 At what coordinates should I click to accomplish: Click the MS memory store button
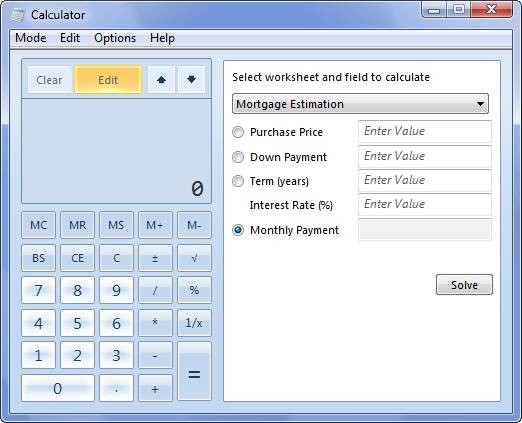pos(116,225)
